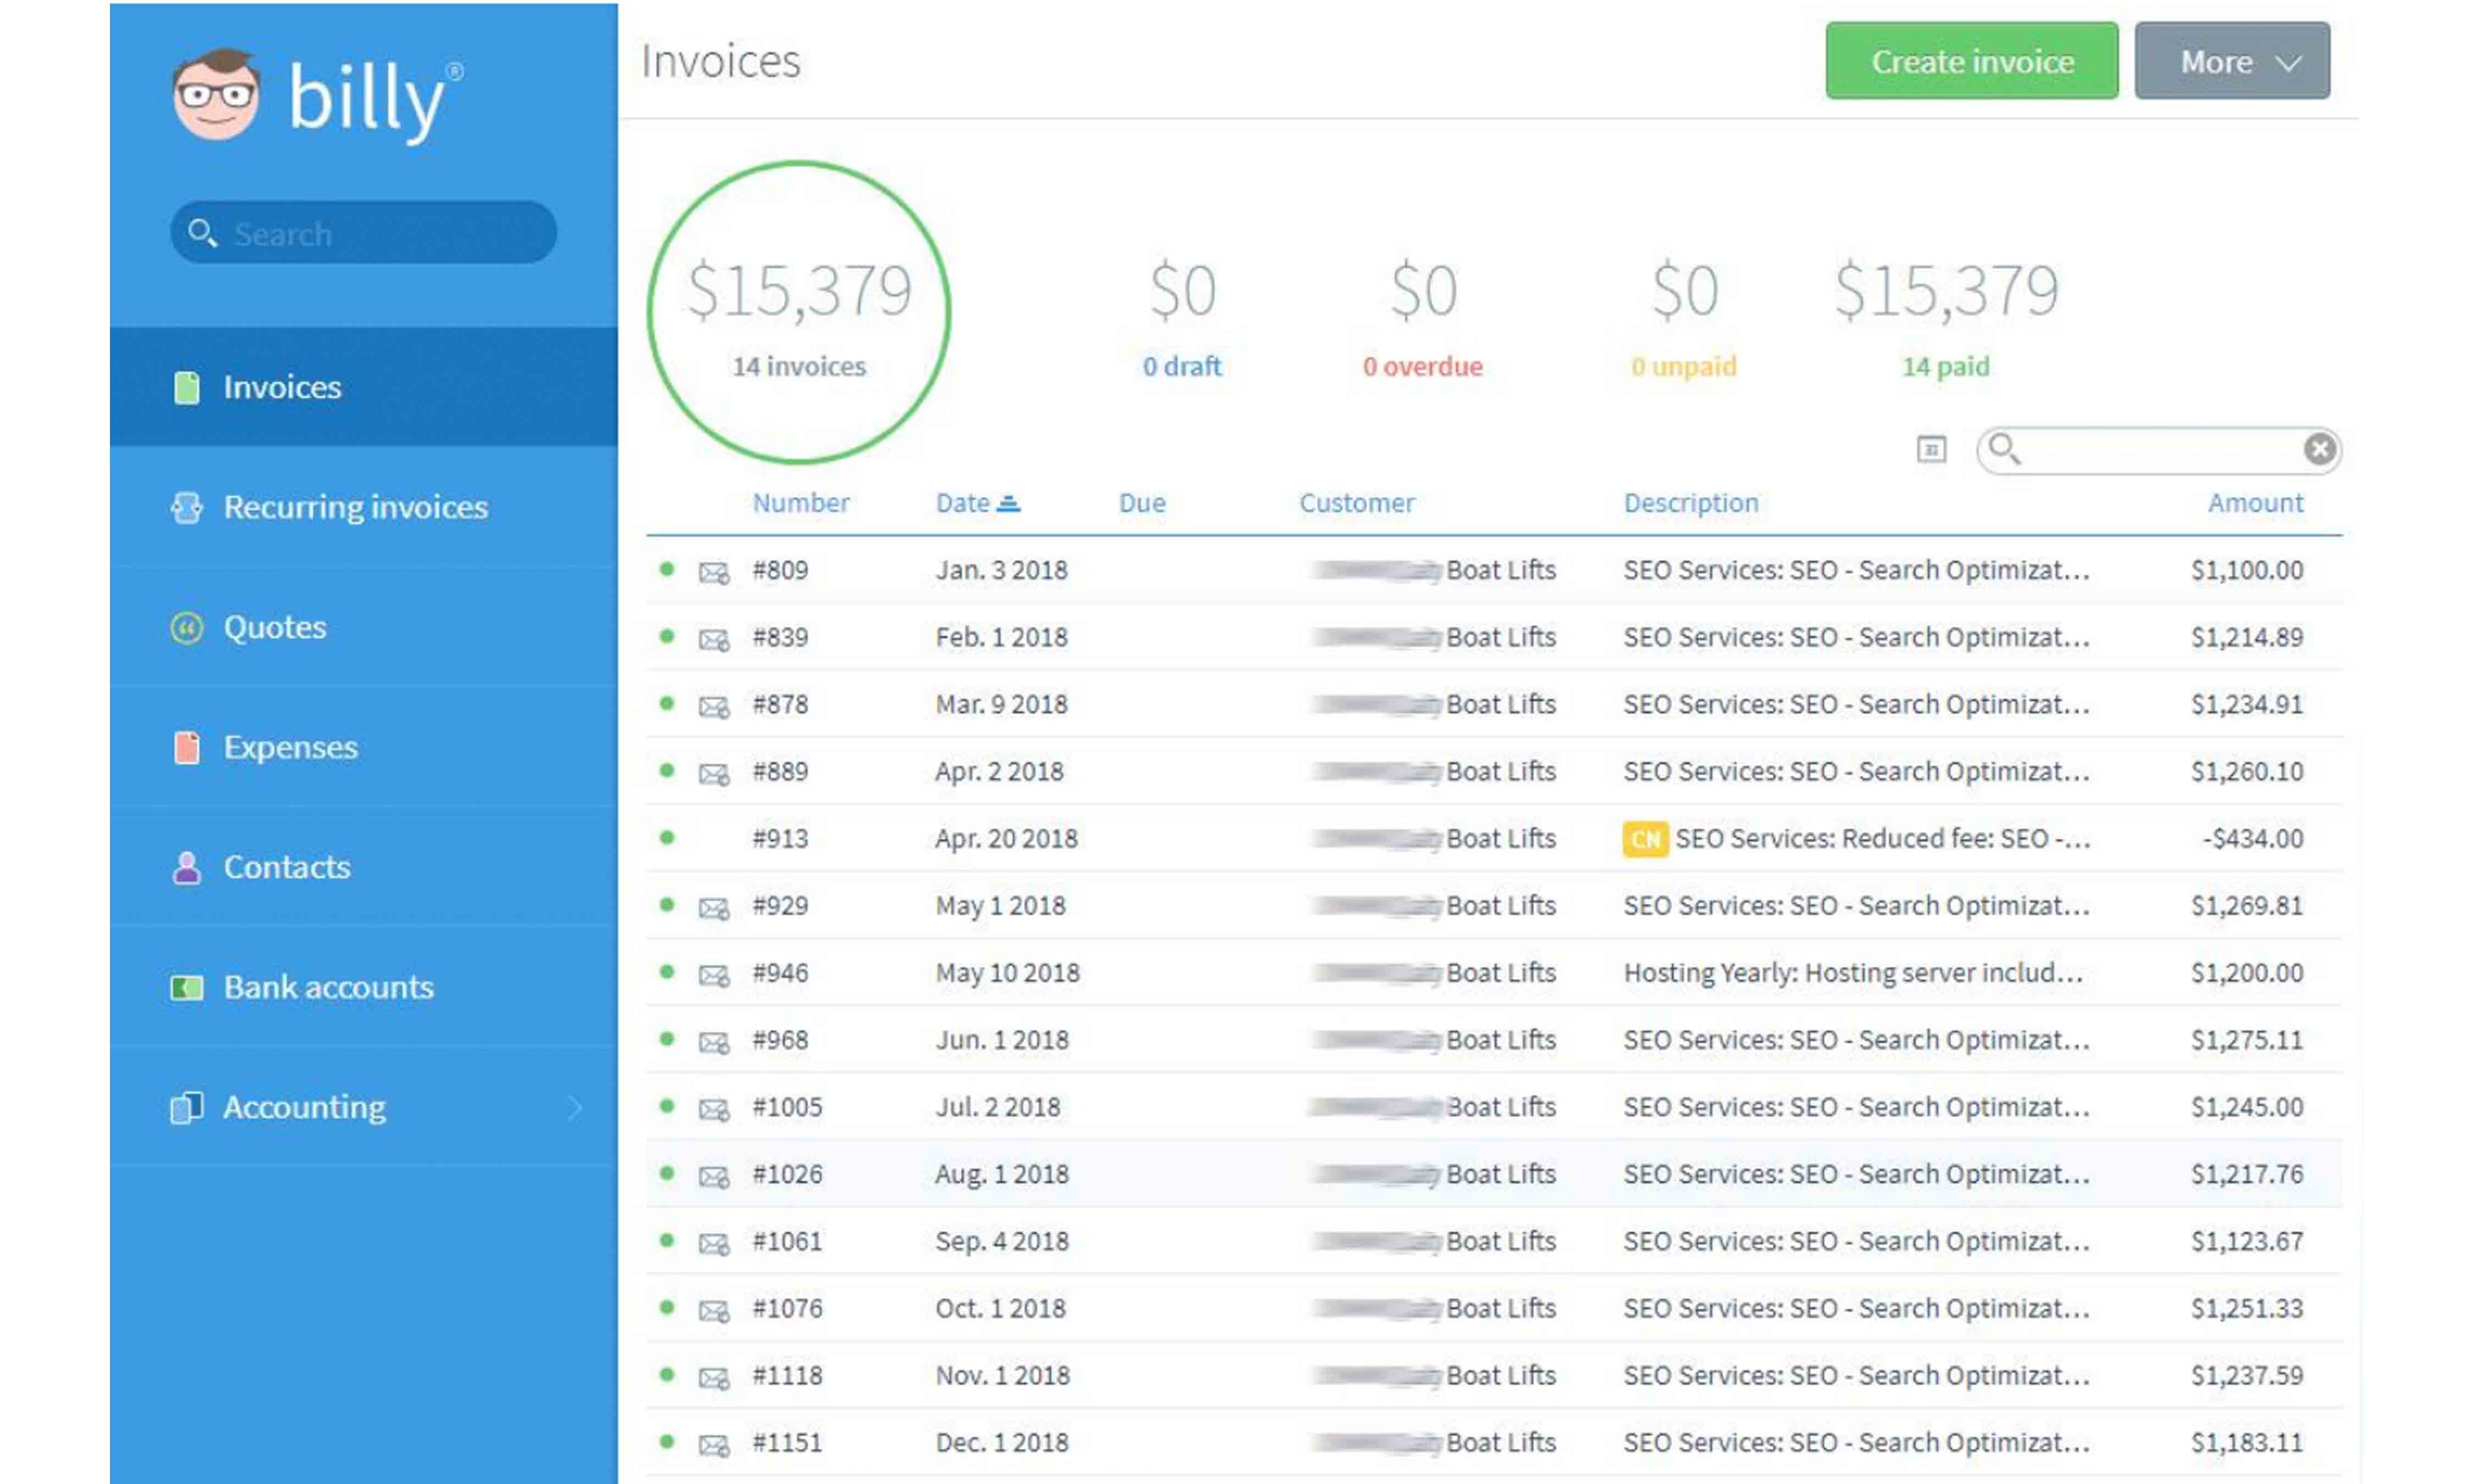Click the Quotes sidebar icon
The width and height of the screenshot is (2474, 1484).
coord(186,628)
